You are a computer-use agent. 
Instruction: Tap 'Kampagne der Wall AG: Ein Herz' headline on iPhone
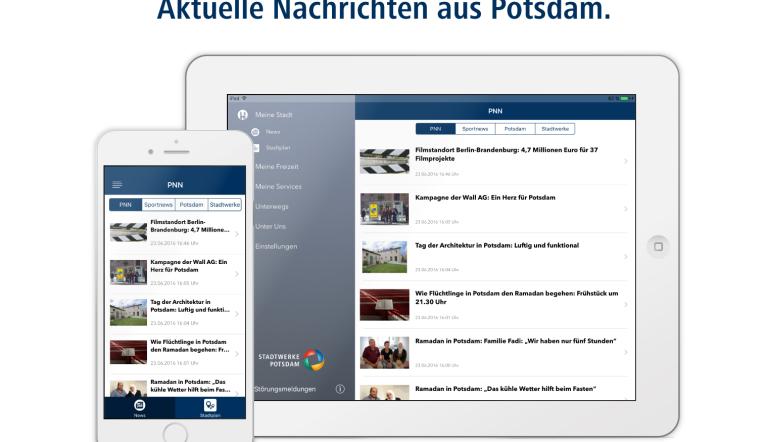189,266
